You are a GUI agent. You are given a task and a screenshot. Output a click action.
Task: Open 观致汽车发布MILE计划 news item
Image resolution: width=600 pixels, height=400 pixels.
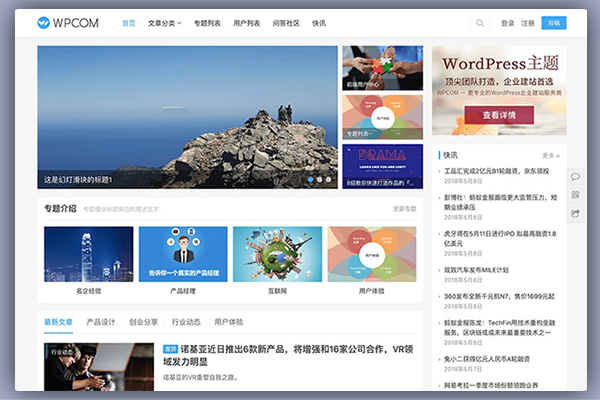(476, 270)
